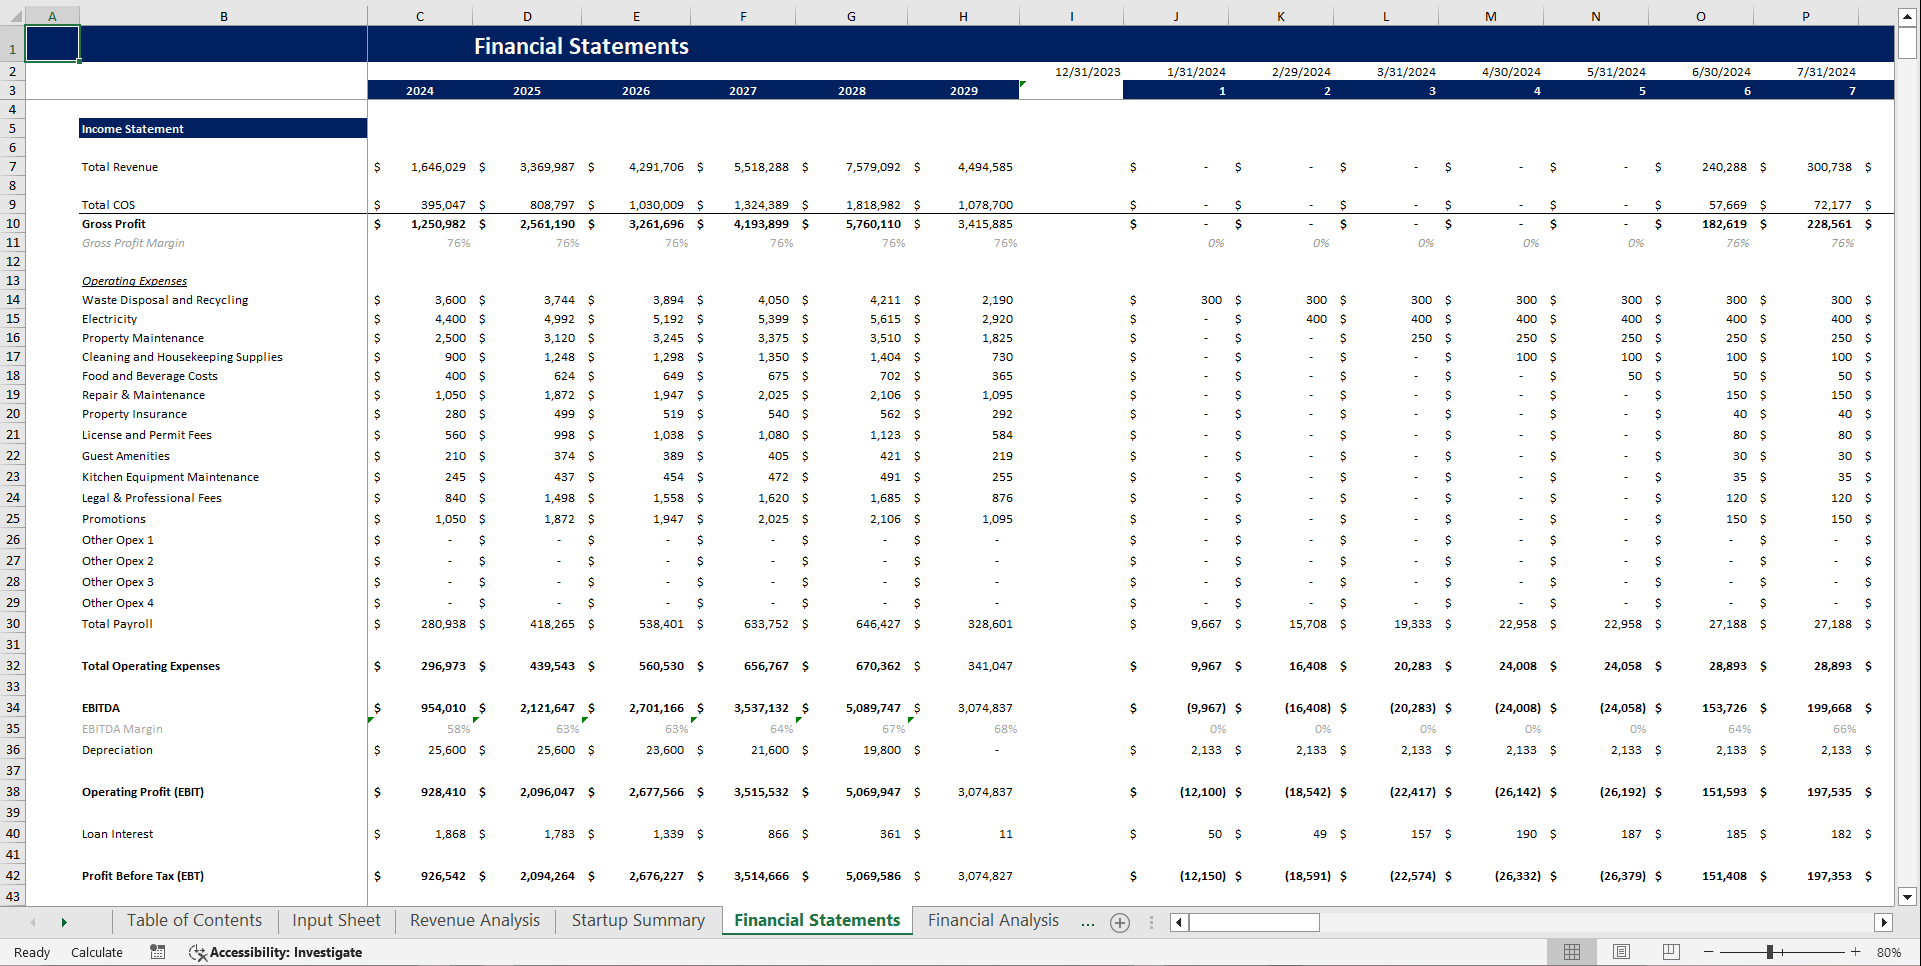Add a new worksheet with the plus icon

point(1120,923)
